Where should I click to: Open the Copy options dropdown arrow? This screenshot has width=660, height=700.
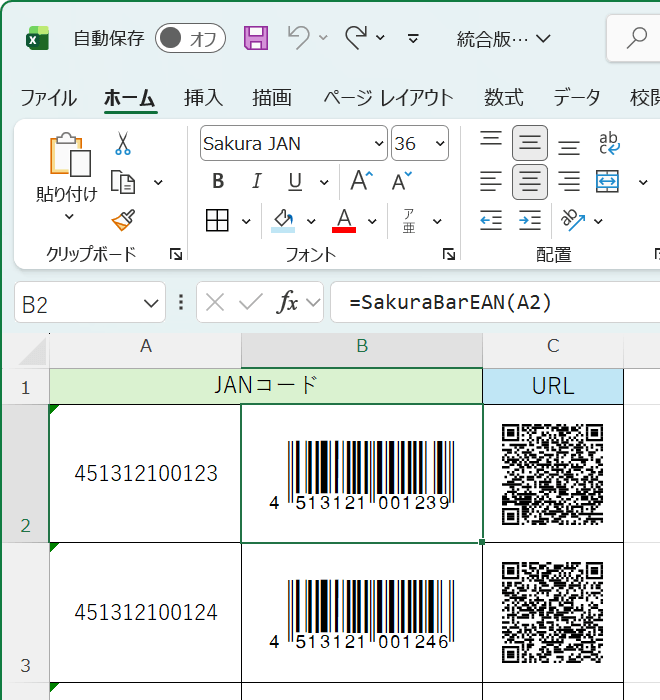(x=158, y=182)
